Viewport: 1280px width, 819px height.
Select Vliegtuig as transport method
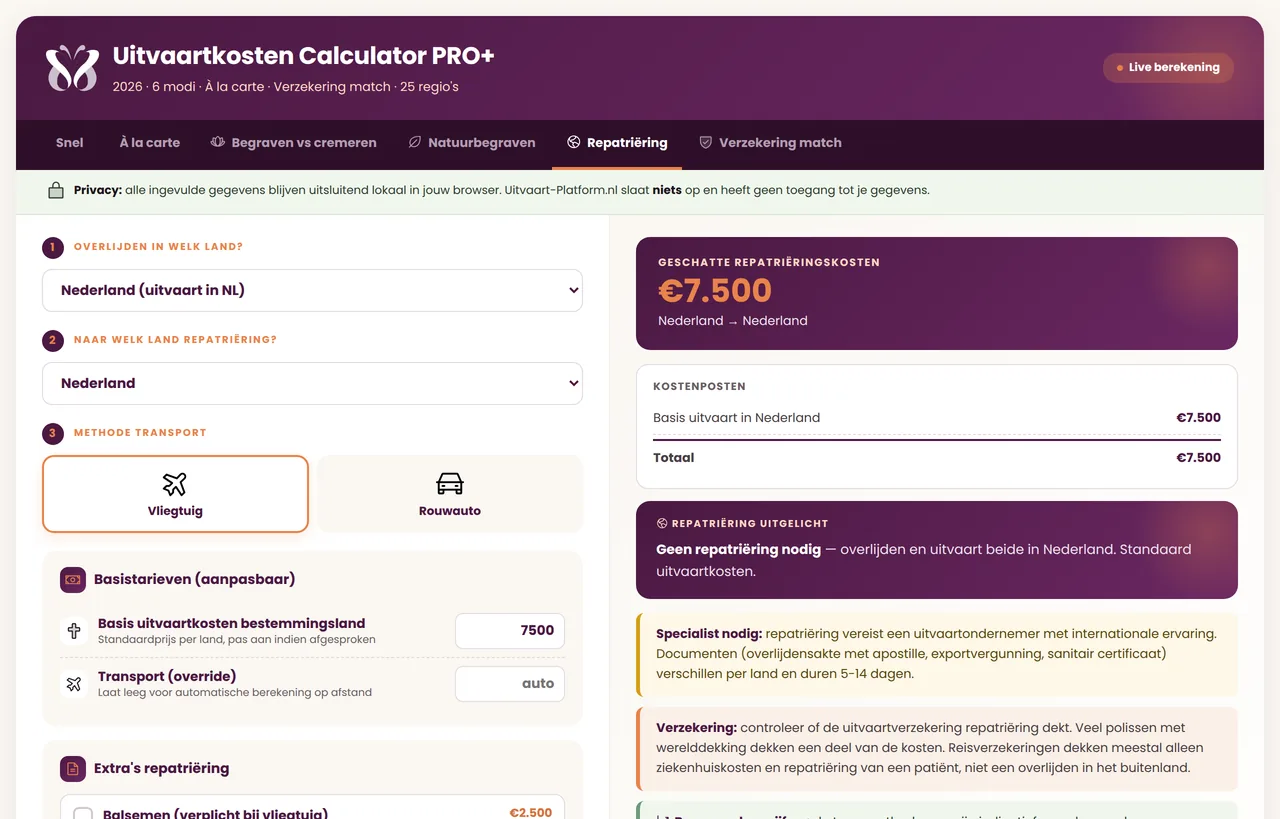(x=175, y=494)
